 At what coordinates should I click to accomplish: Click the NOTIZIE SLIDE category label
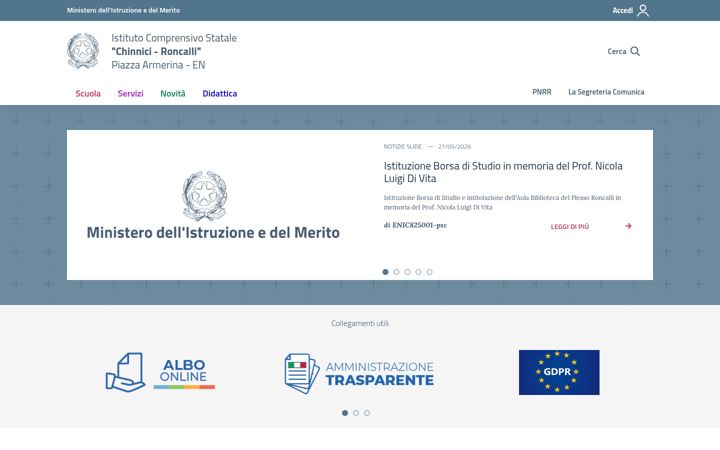402,146
